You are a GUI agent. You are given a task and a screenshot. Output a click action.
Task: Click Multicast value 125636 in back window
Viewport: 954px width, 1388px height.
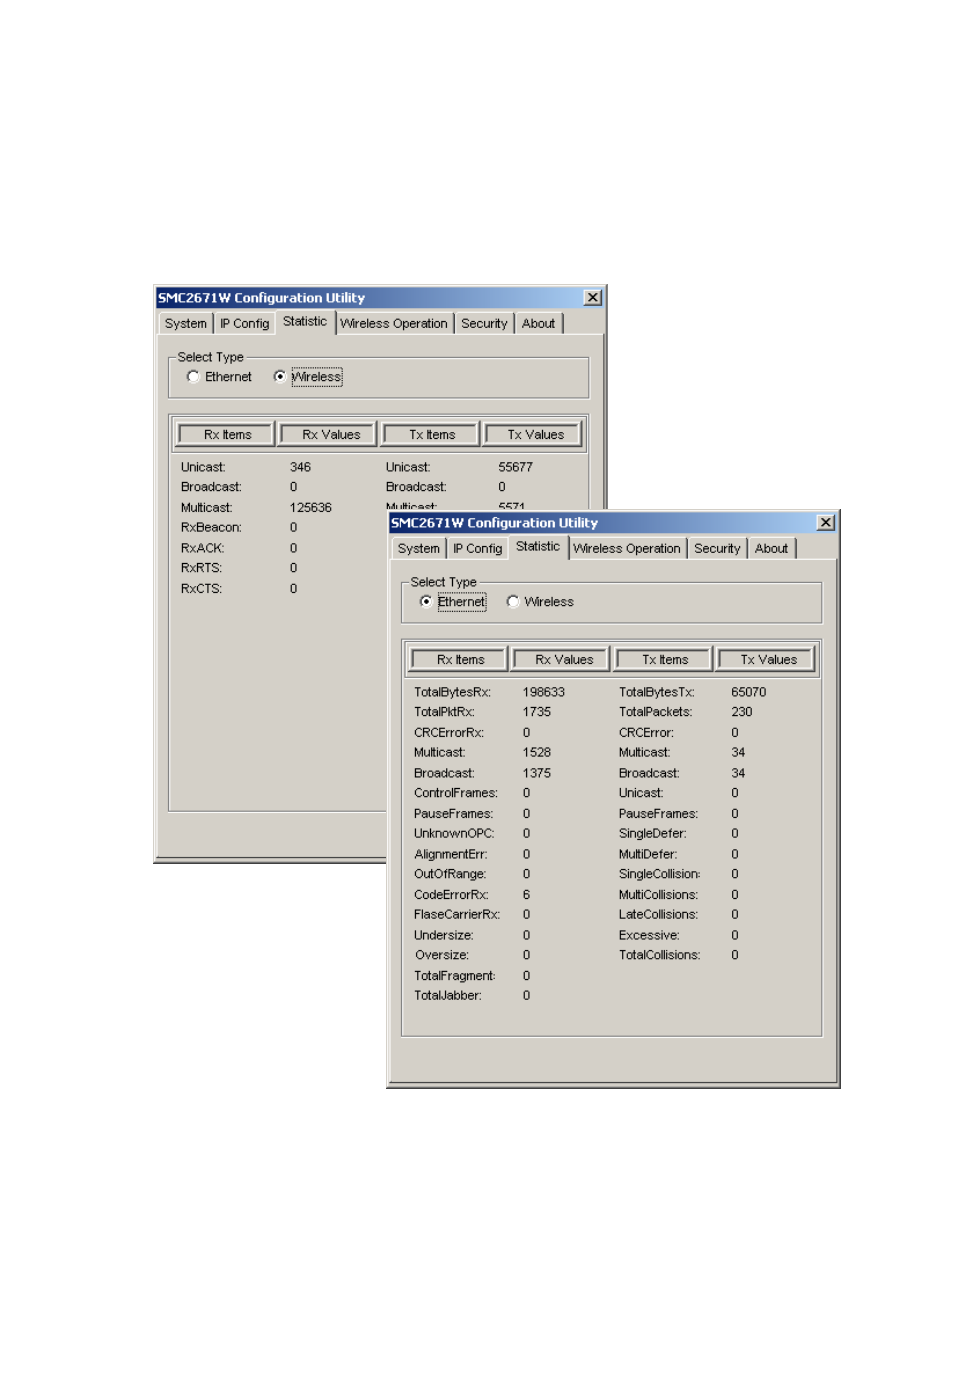pos(311,508)
